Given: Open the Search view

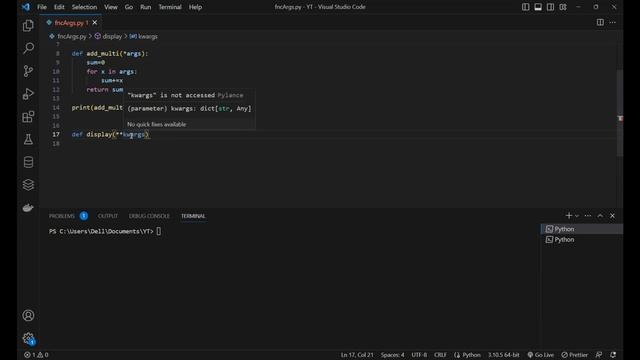Looking at the screenshot, I should pos(28,48).
